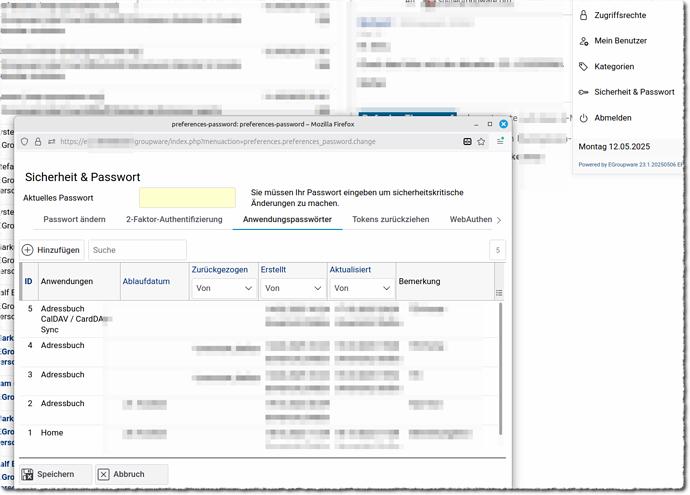This screenshot has height=495, width=690.
Task: Open the column selection icon in the table header
Action: coord(499,293)
